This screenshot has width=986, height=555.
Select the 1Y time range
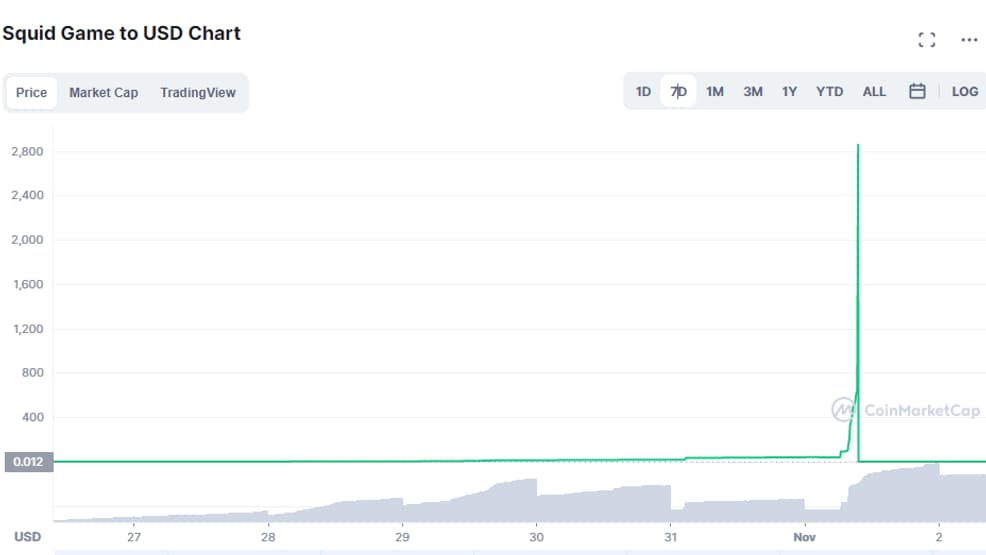tap(789, 92)
